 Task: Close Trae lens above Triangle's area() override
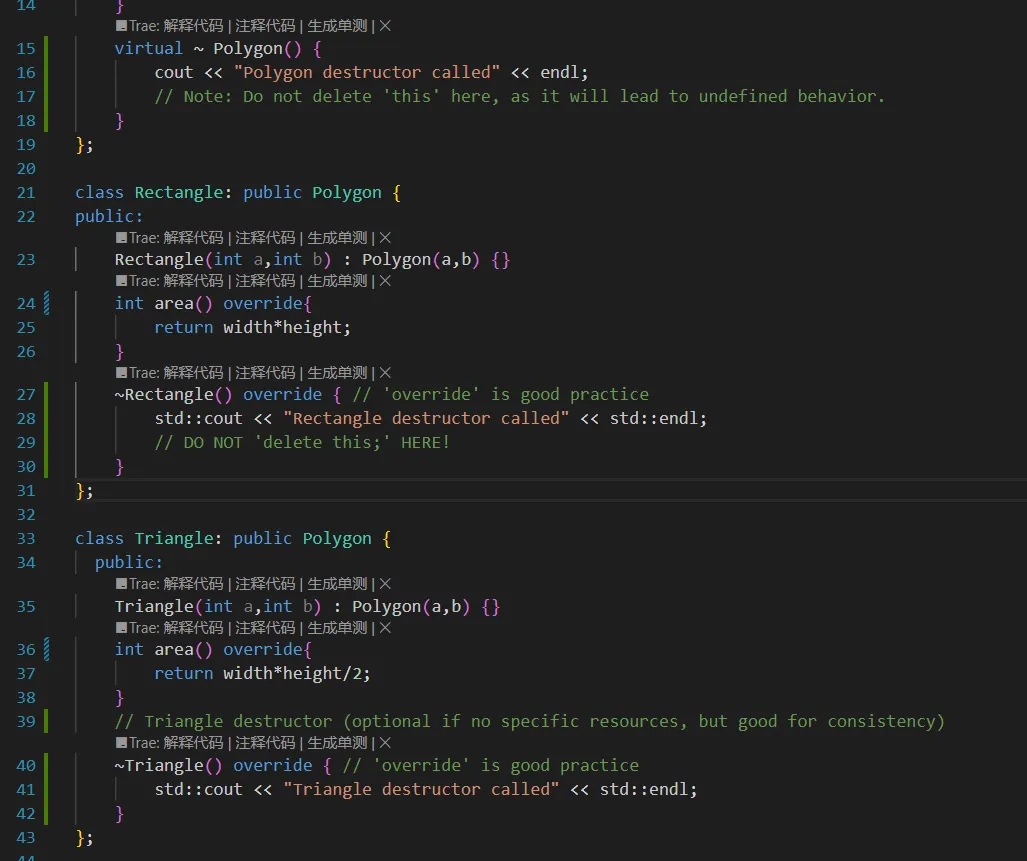pos(385,628)
